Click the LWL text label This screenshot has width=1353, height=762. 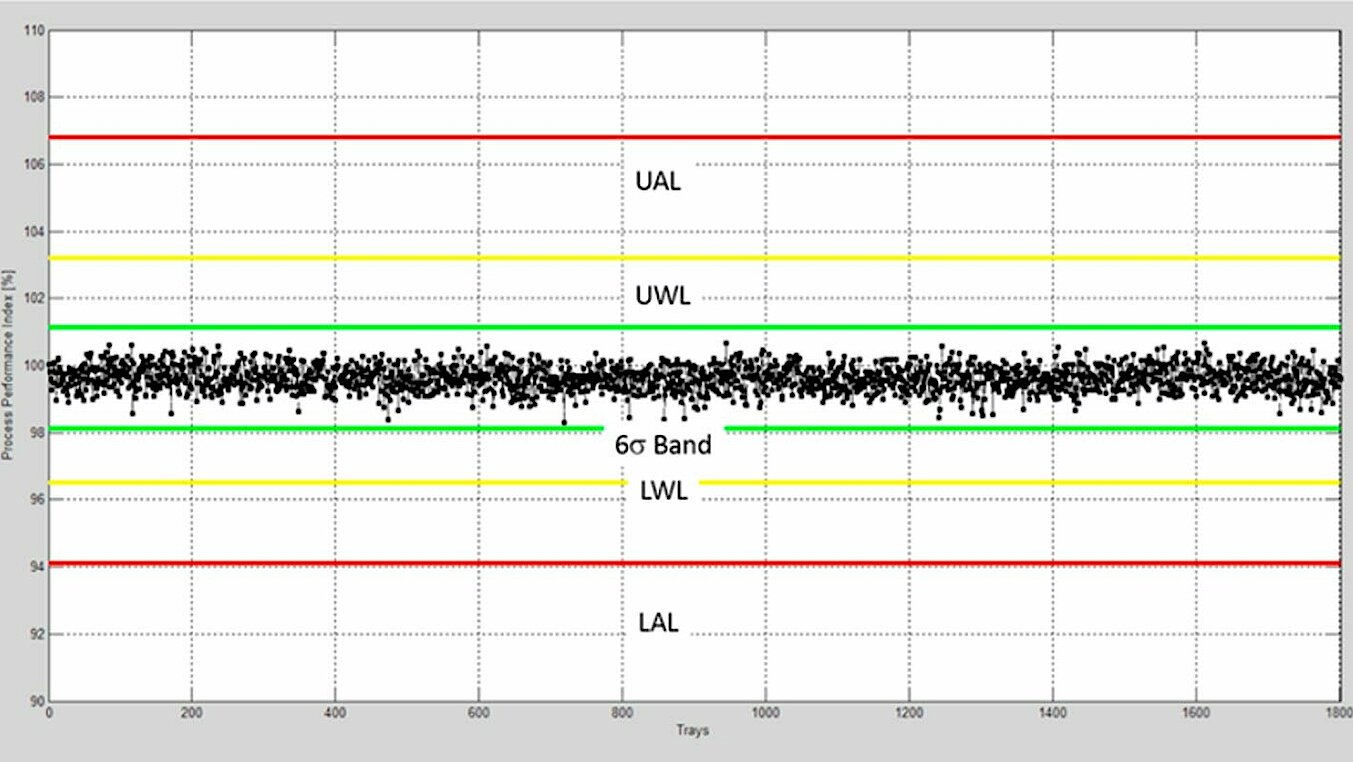663,490
